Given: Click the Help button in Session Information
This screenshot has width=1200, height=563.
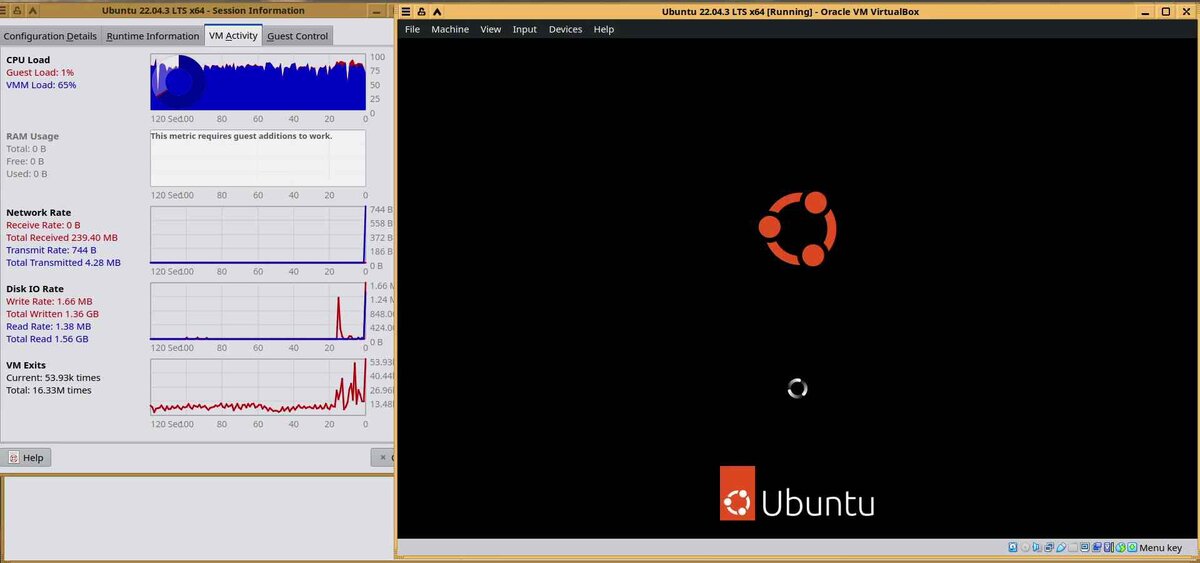Looking at the screenshot, I should coord(26,457).
